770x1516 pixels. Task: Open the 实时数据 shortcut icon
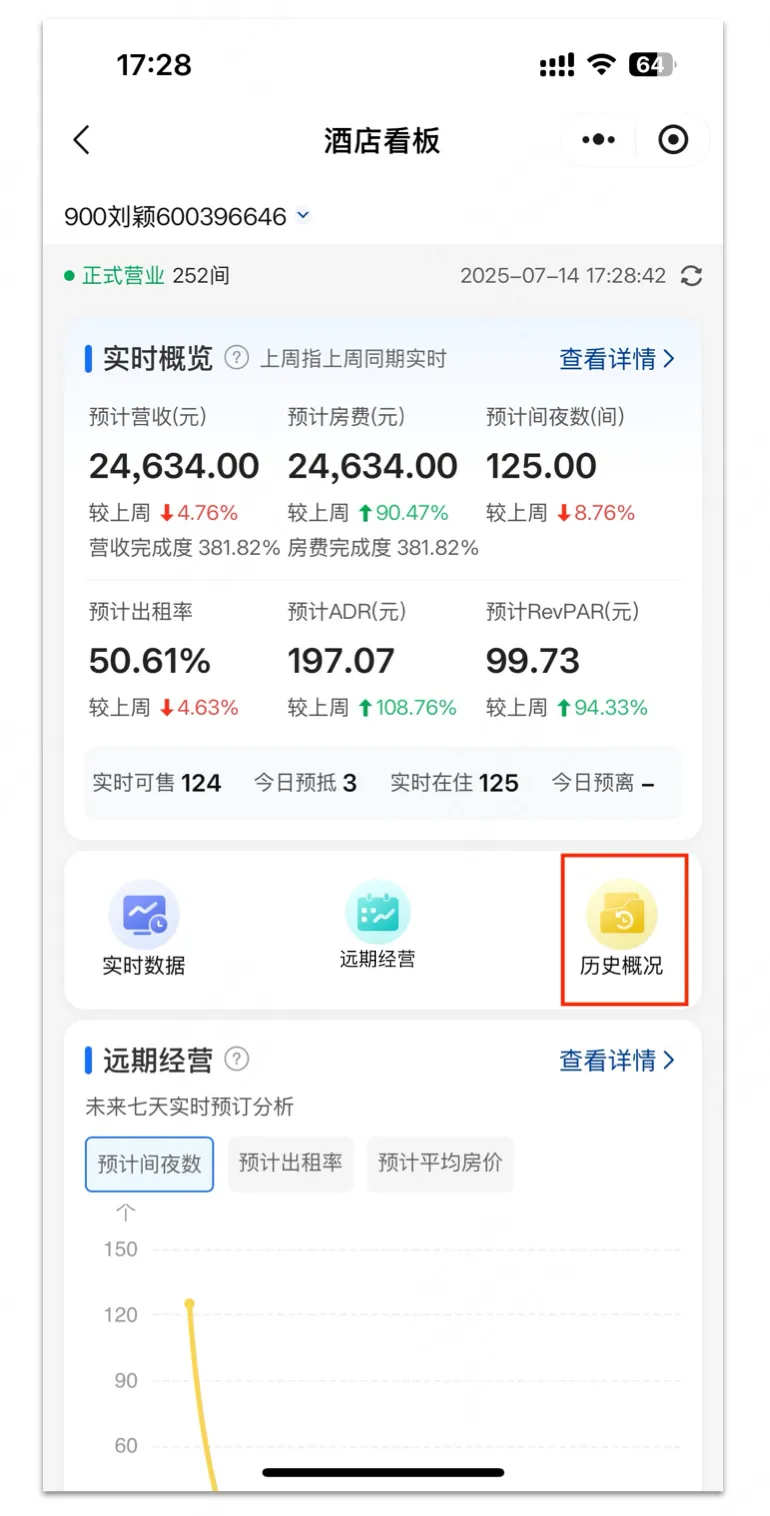144,915
